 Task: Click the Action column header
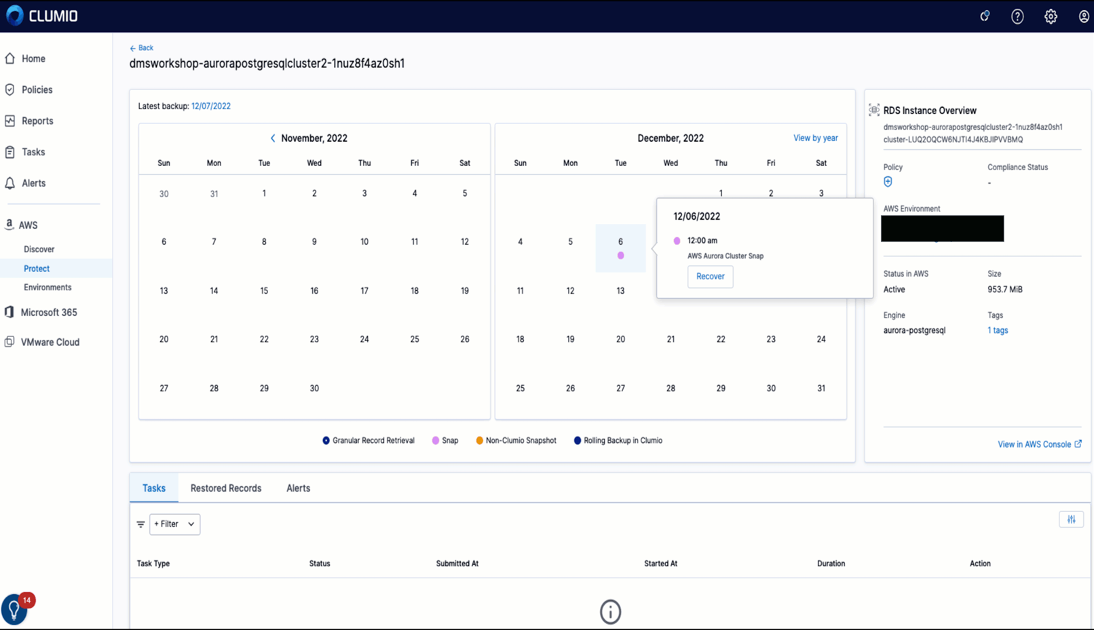(980, 563)
